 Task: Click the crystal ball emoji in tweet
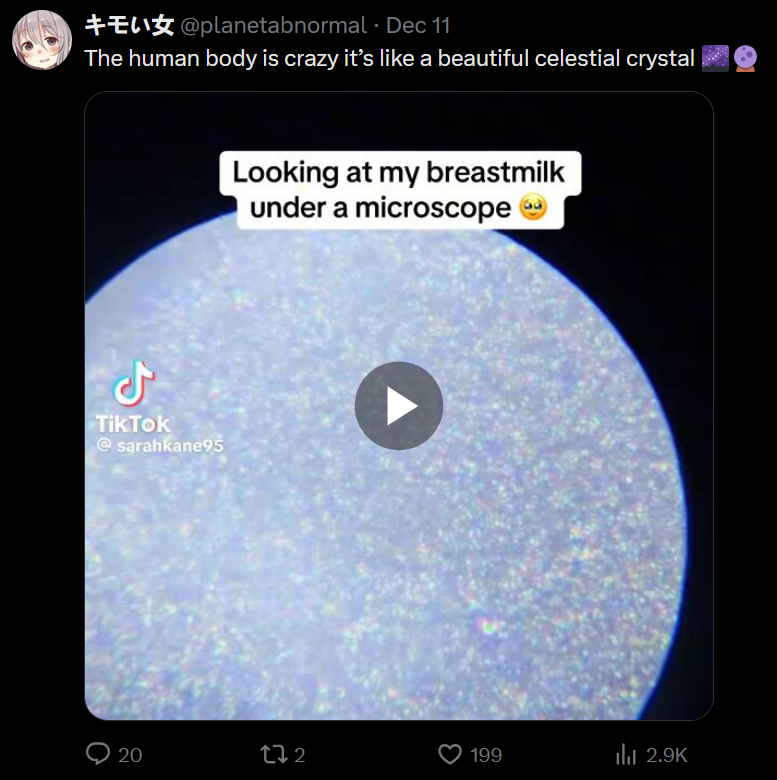coord(745,58)
